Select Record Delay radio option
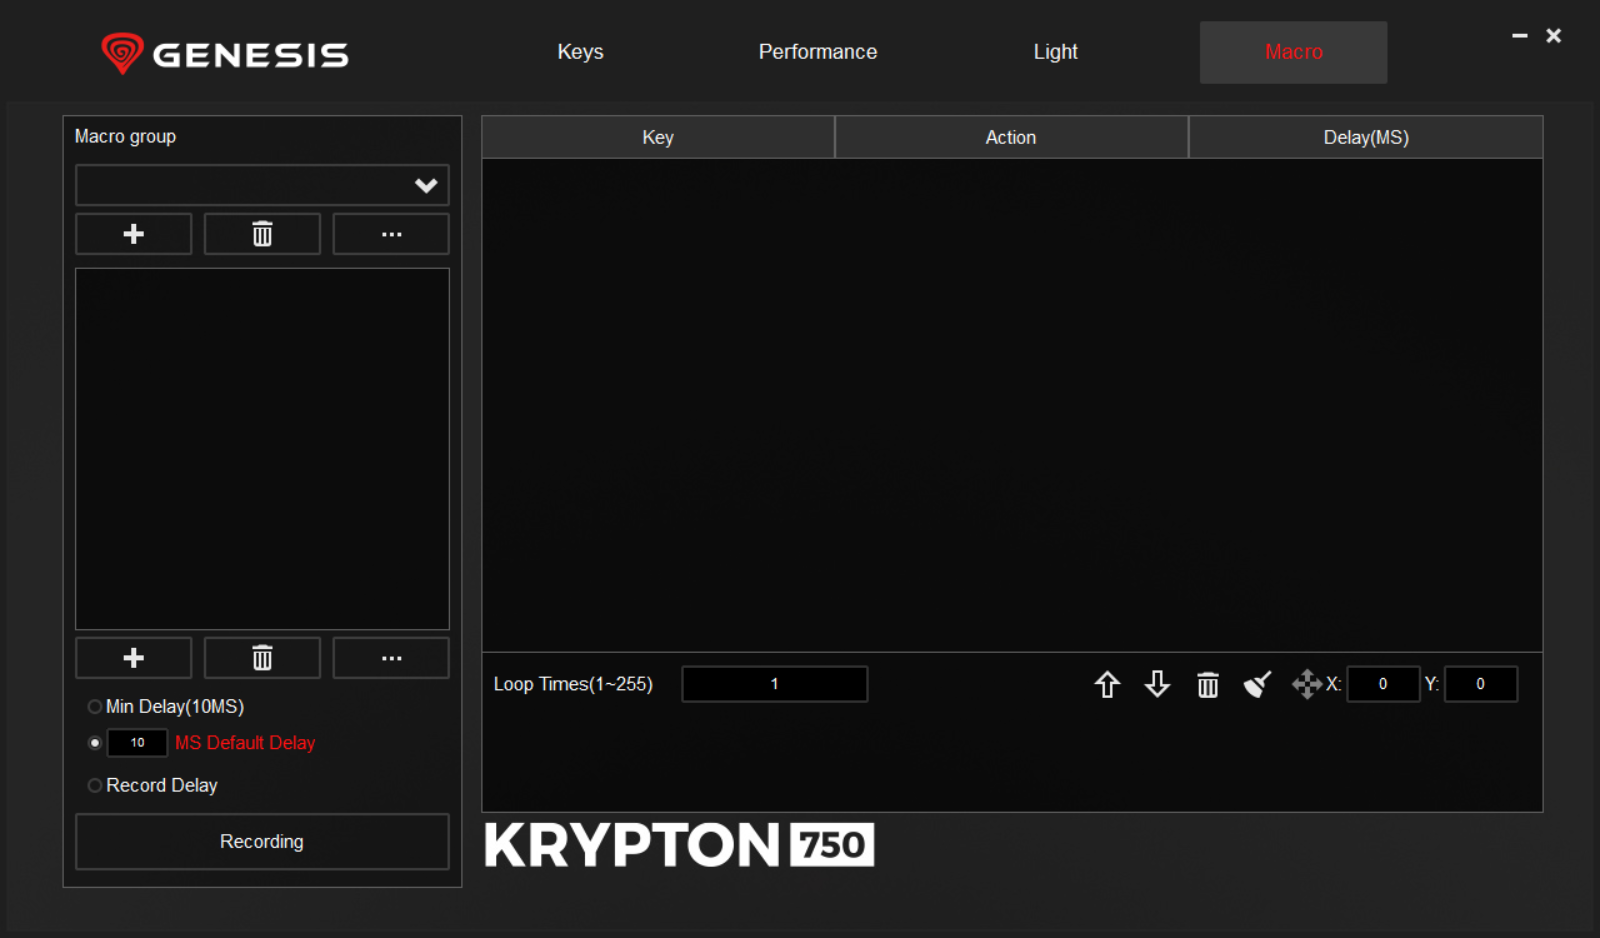Screen dimensions: 1600x938 [x=95, y=786]
